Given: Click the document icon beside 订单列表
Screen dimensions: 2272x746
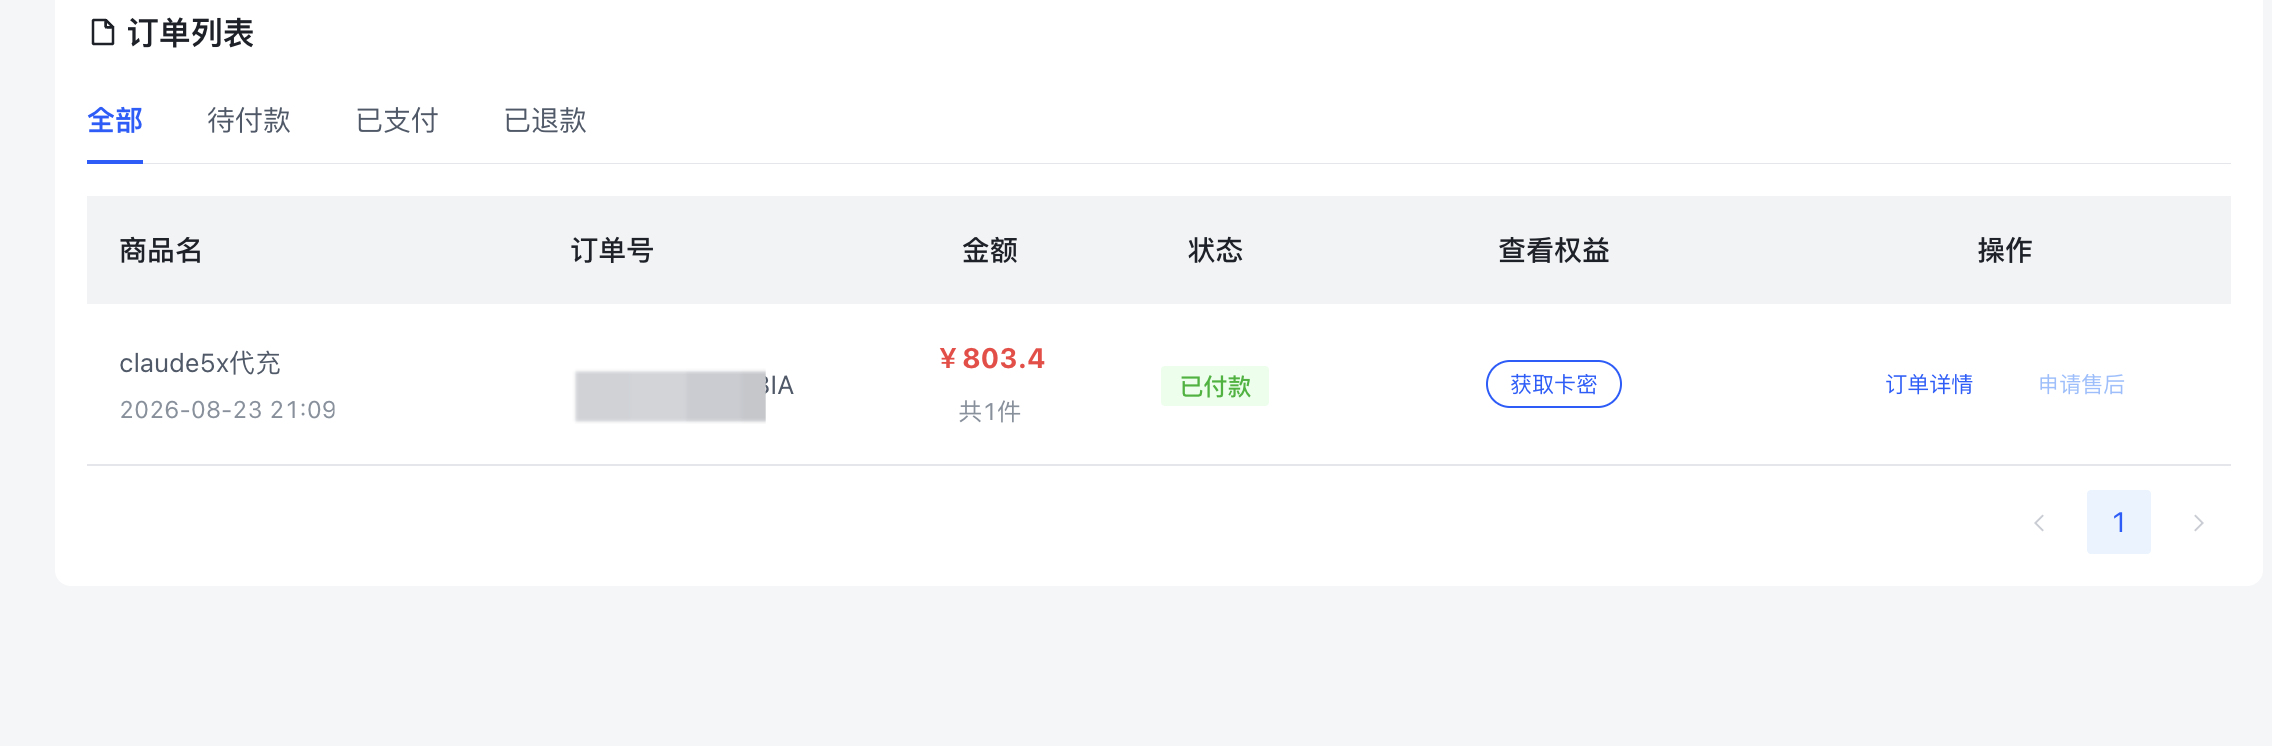Looking at the screenshot, I should [x=103, y=33].
